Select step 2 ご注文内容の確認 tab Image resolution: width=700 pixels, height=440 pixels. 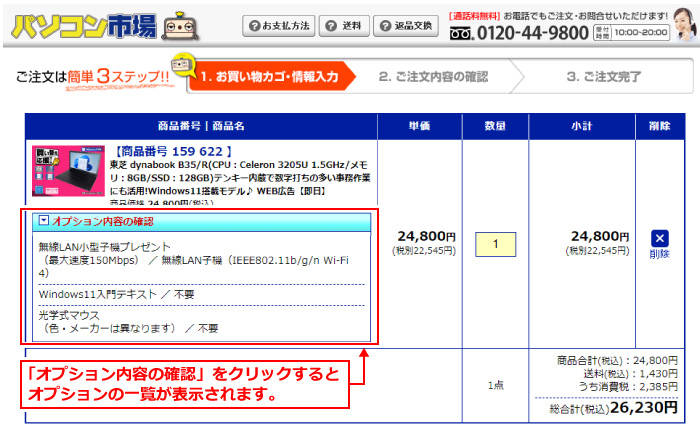tap(432, 76)
